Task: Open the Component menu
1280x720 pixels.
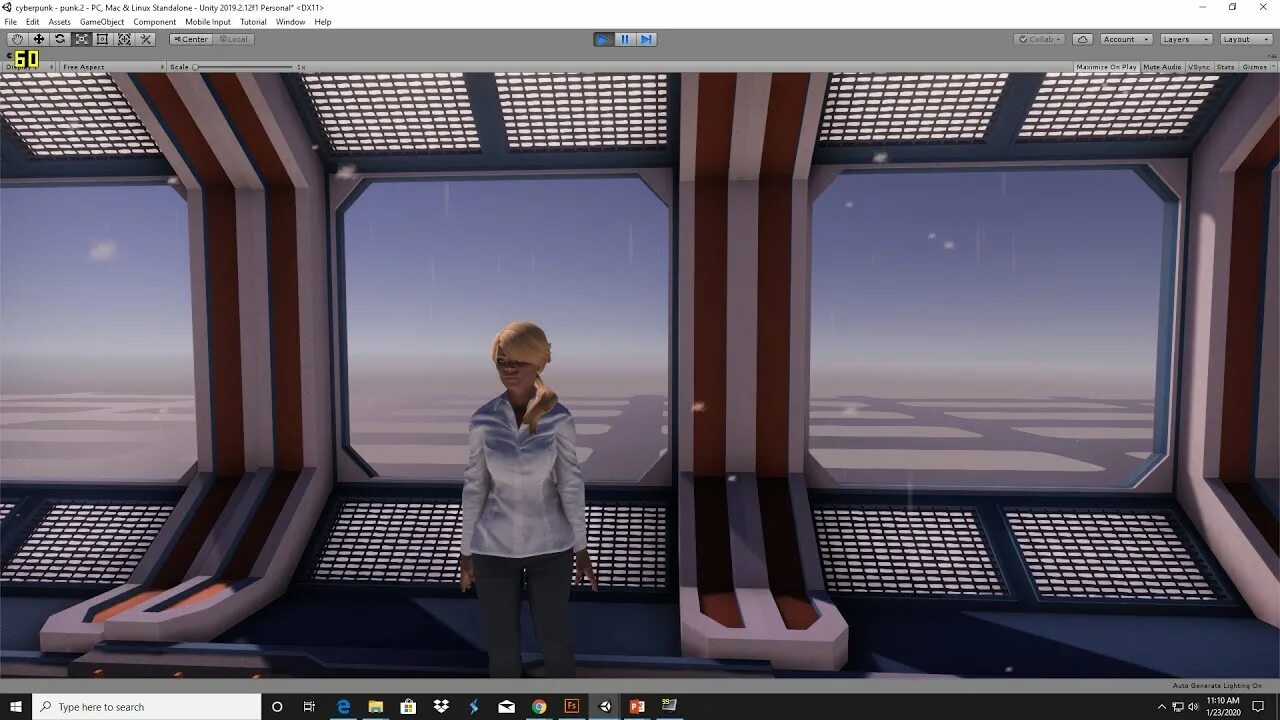Action: tap(155, 22)
